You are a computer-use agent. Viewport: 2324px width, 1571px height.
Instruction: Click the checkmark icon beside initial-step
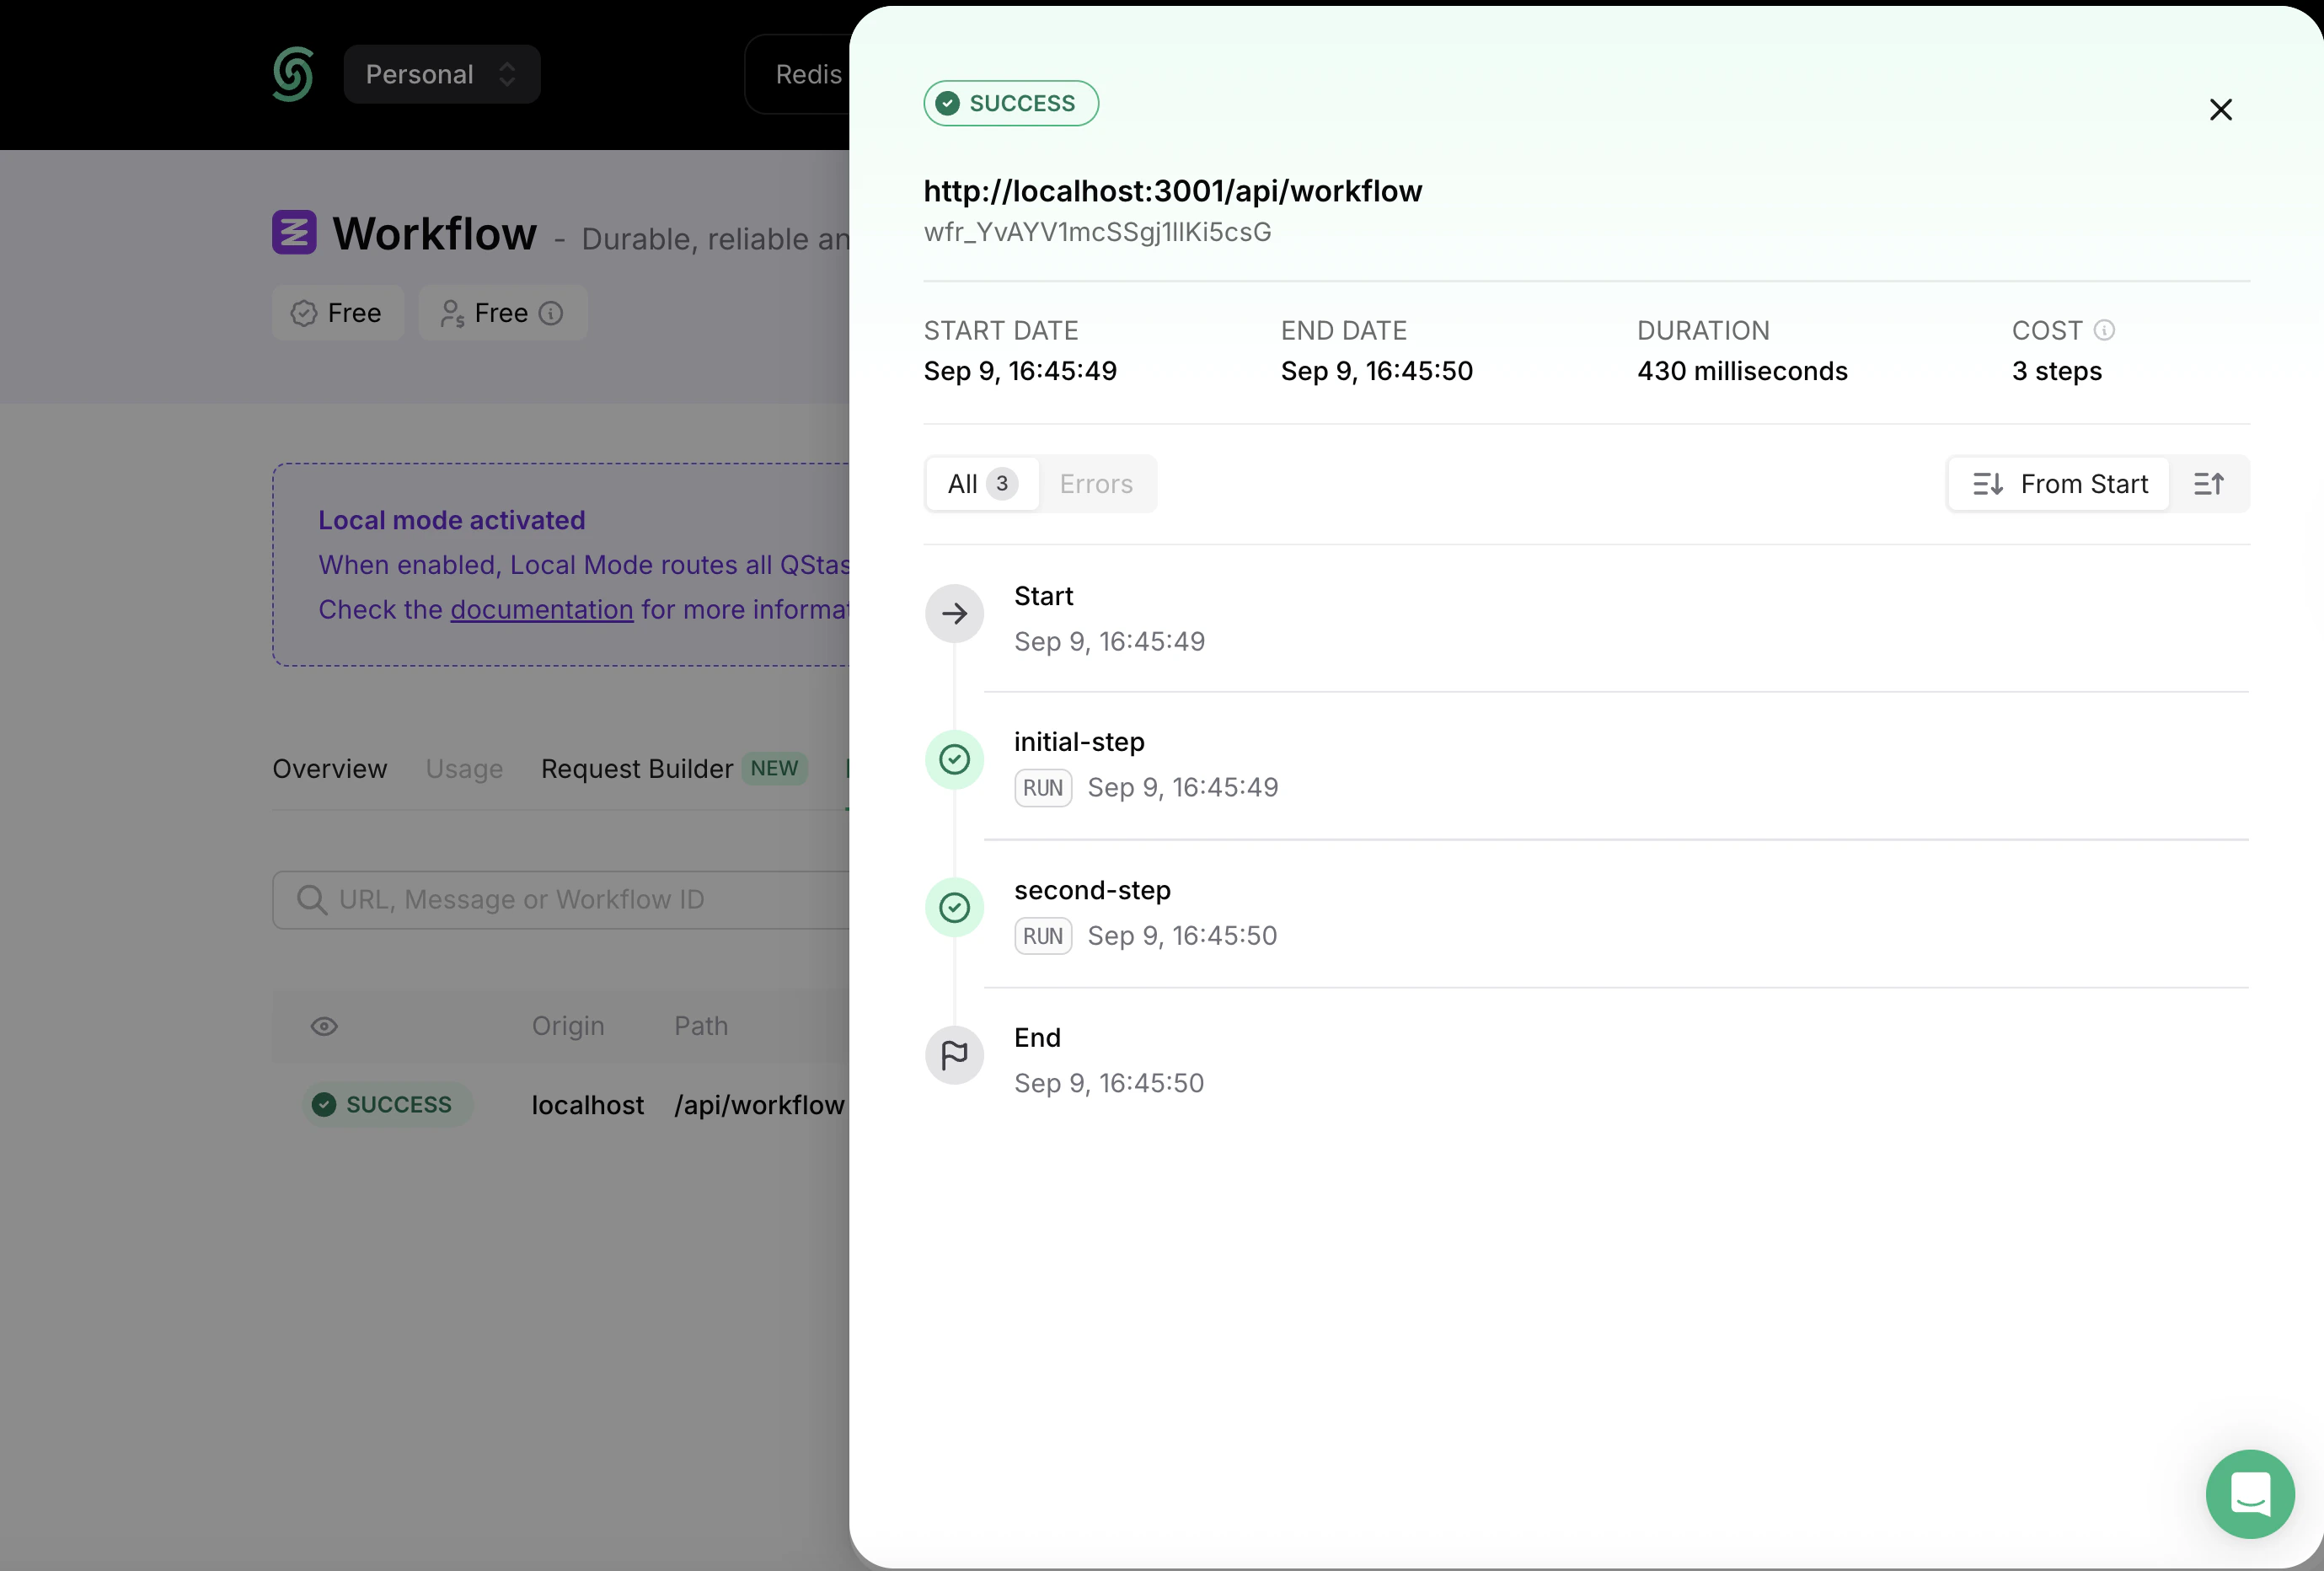(x=954, y=760)
